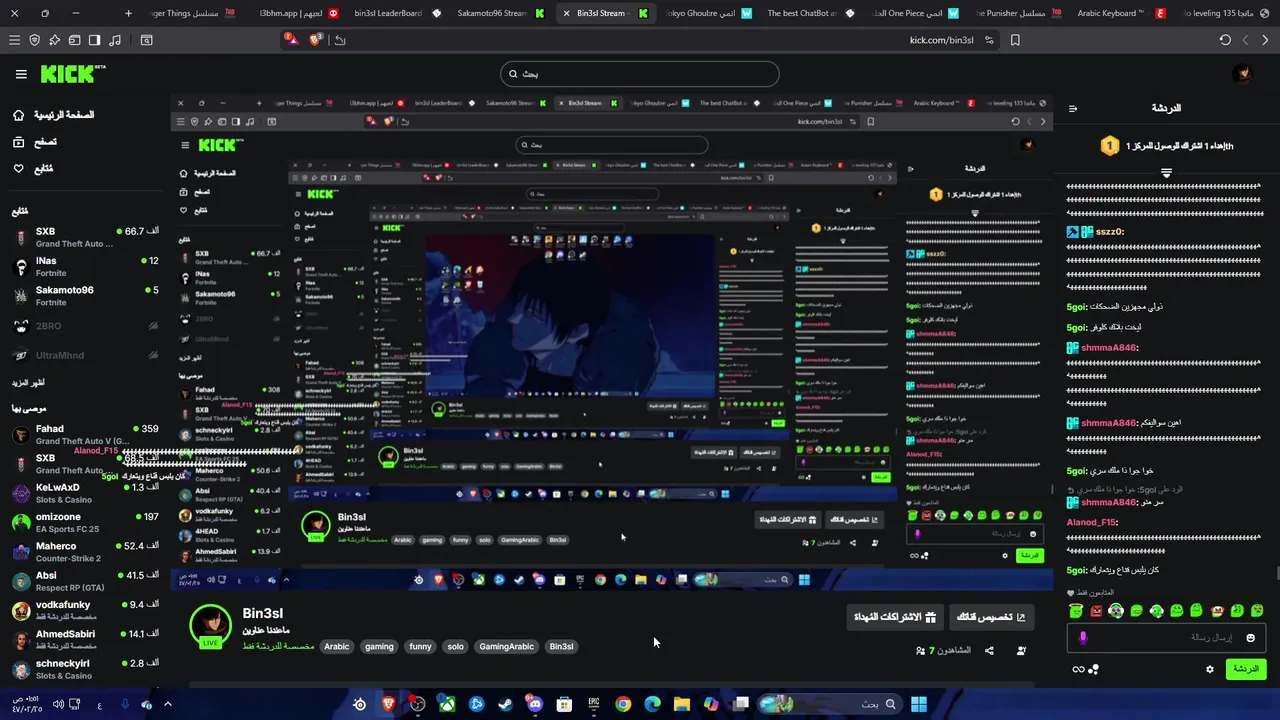Select the funny tag
This screenshot has width=1280, height=720.
click(x=420, y=646)
